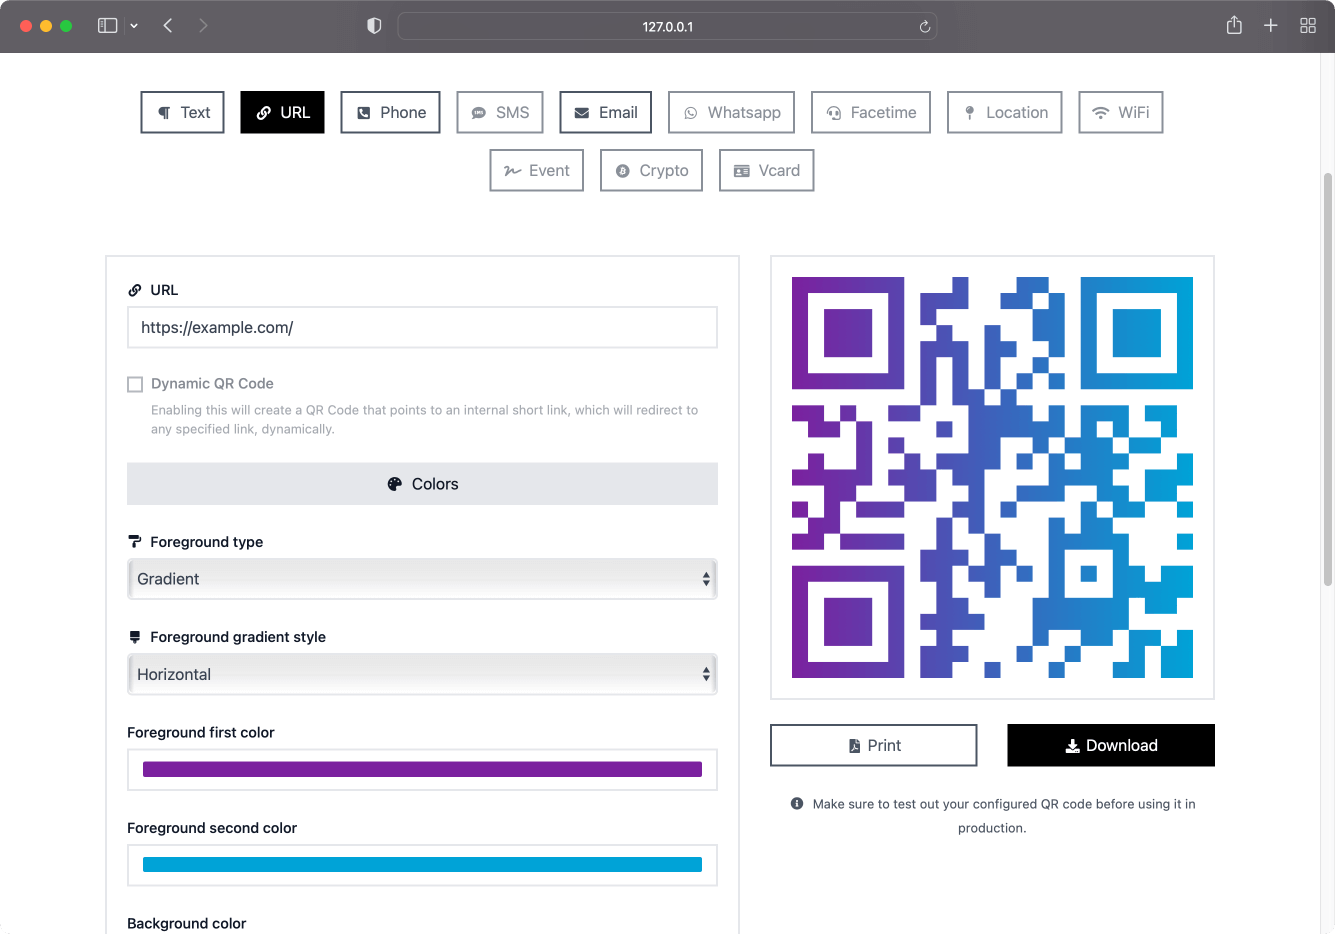Click inside the URL input field
The image size is (1335, 934).
coord(422,327)
